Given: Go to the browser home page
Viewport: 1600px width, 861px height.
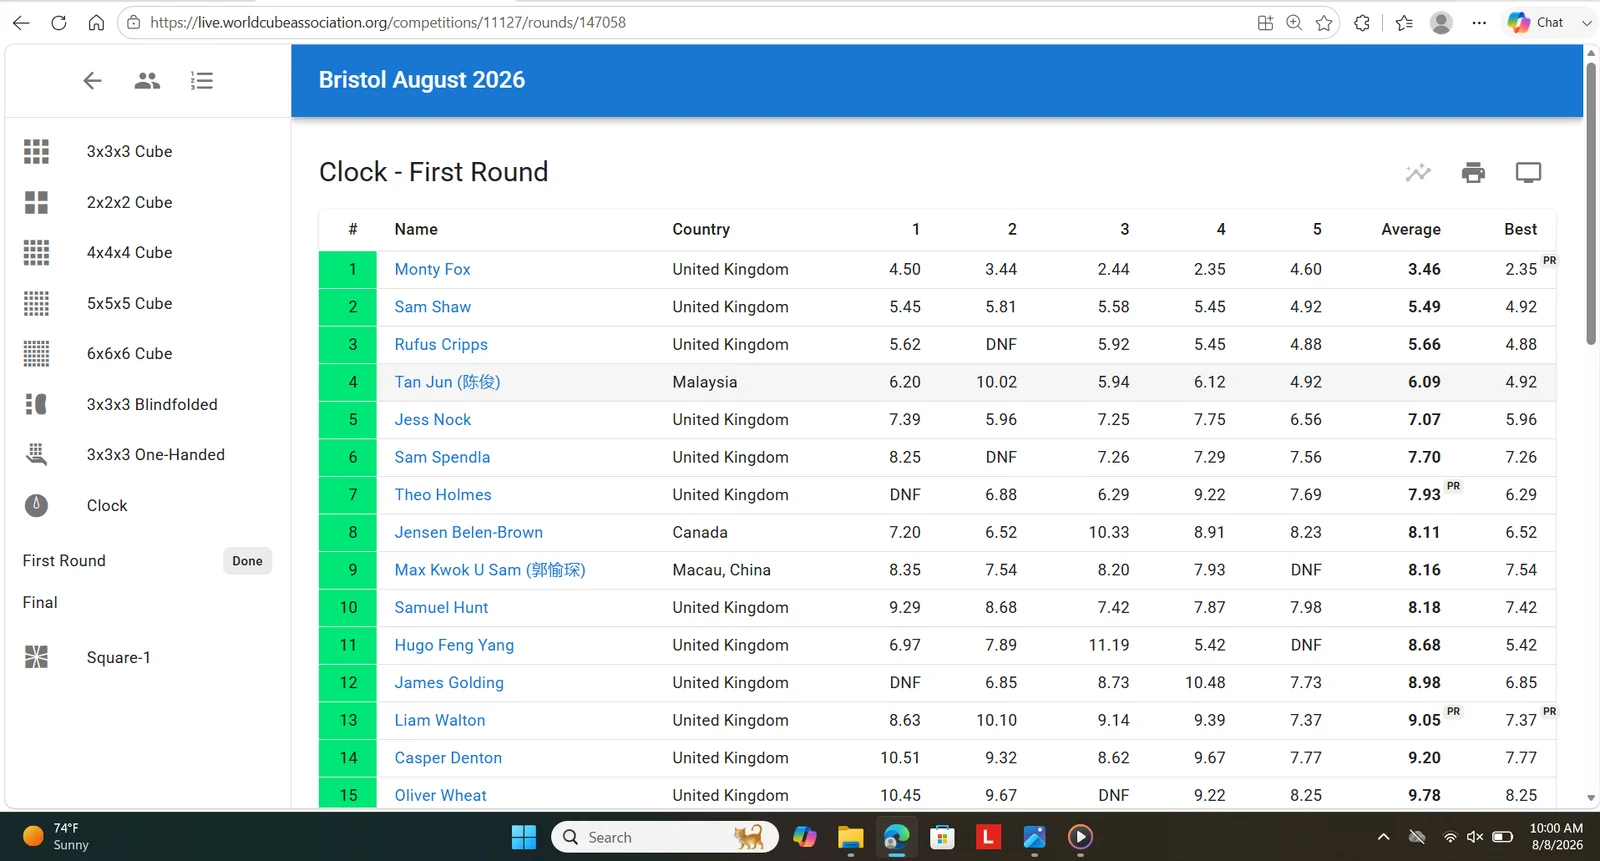Looking at the screenshot, I should tap(96, 22).
